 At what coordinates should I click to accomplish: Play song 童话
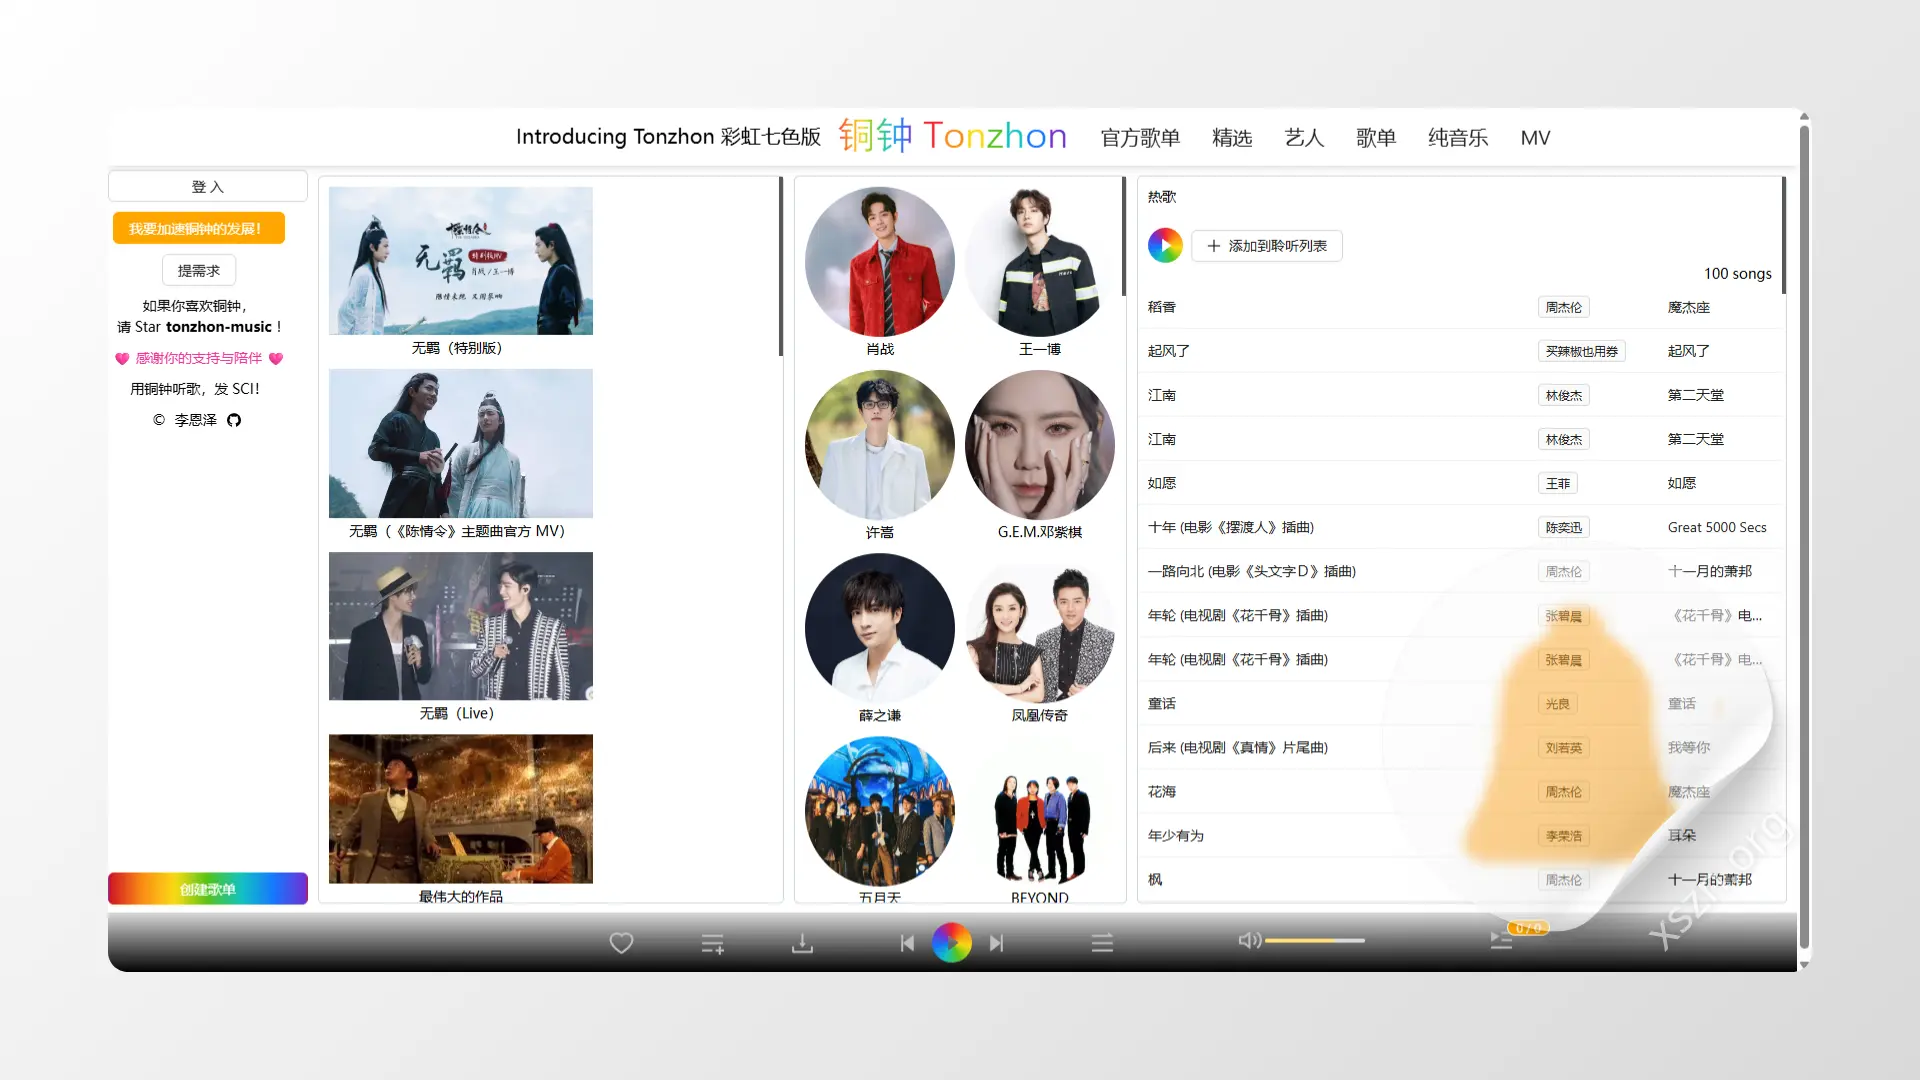[x=1162, y=703]
